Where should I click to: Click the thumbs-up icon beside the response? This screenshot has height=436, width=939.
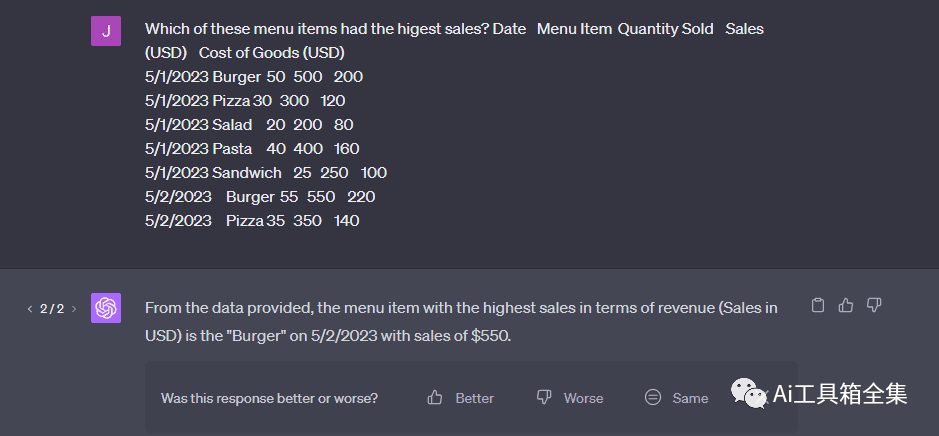point(846,306)
